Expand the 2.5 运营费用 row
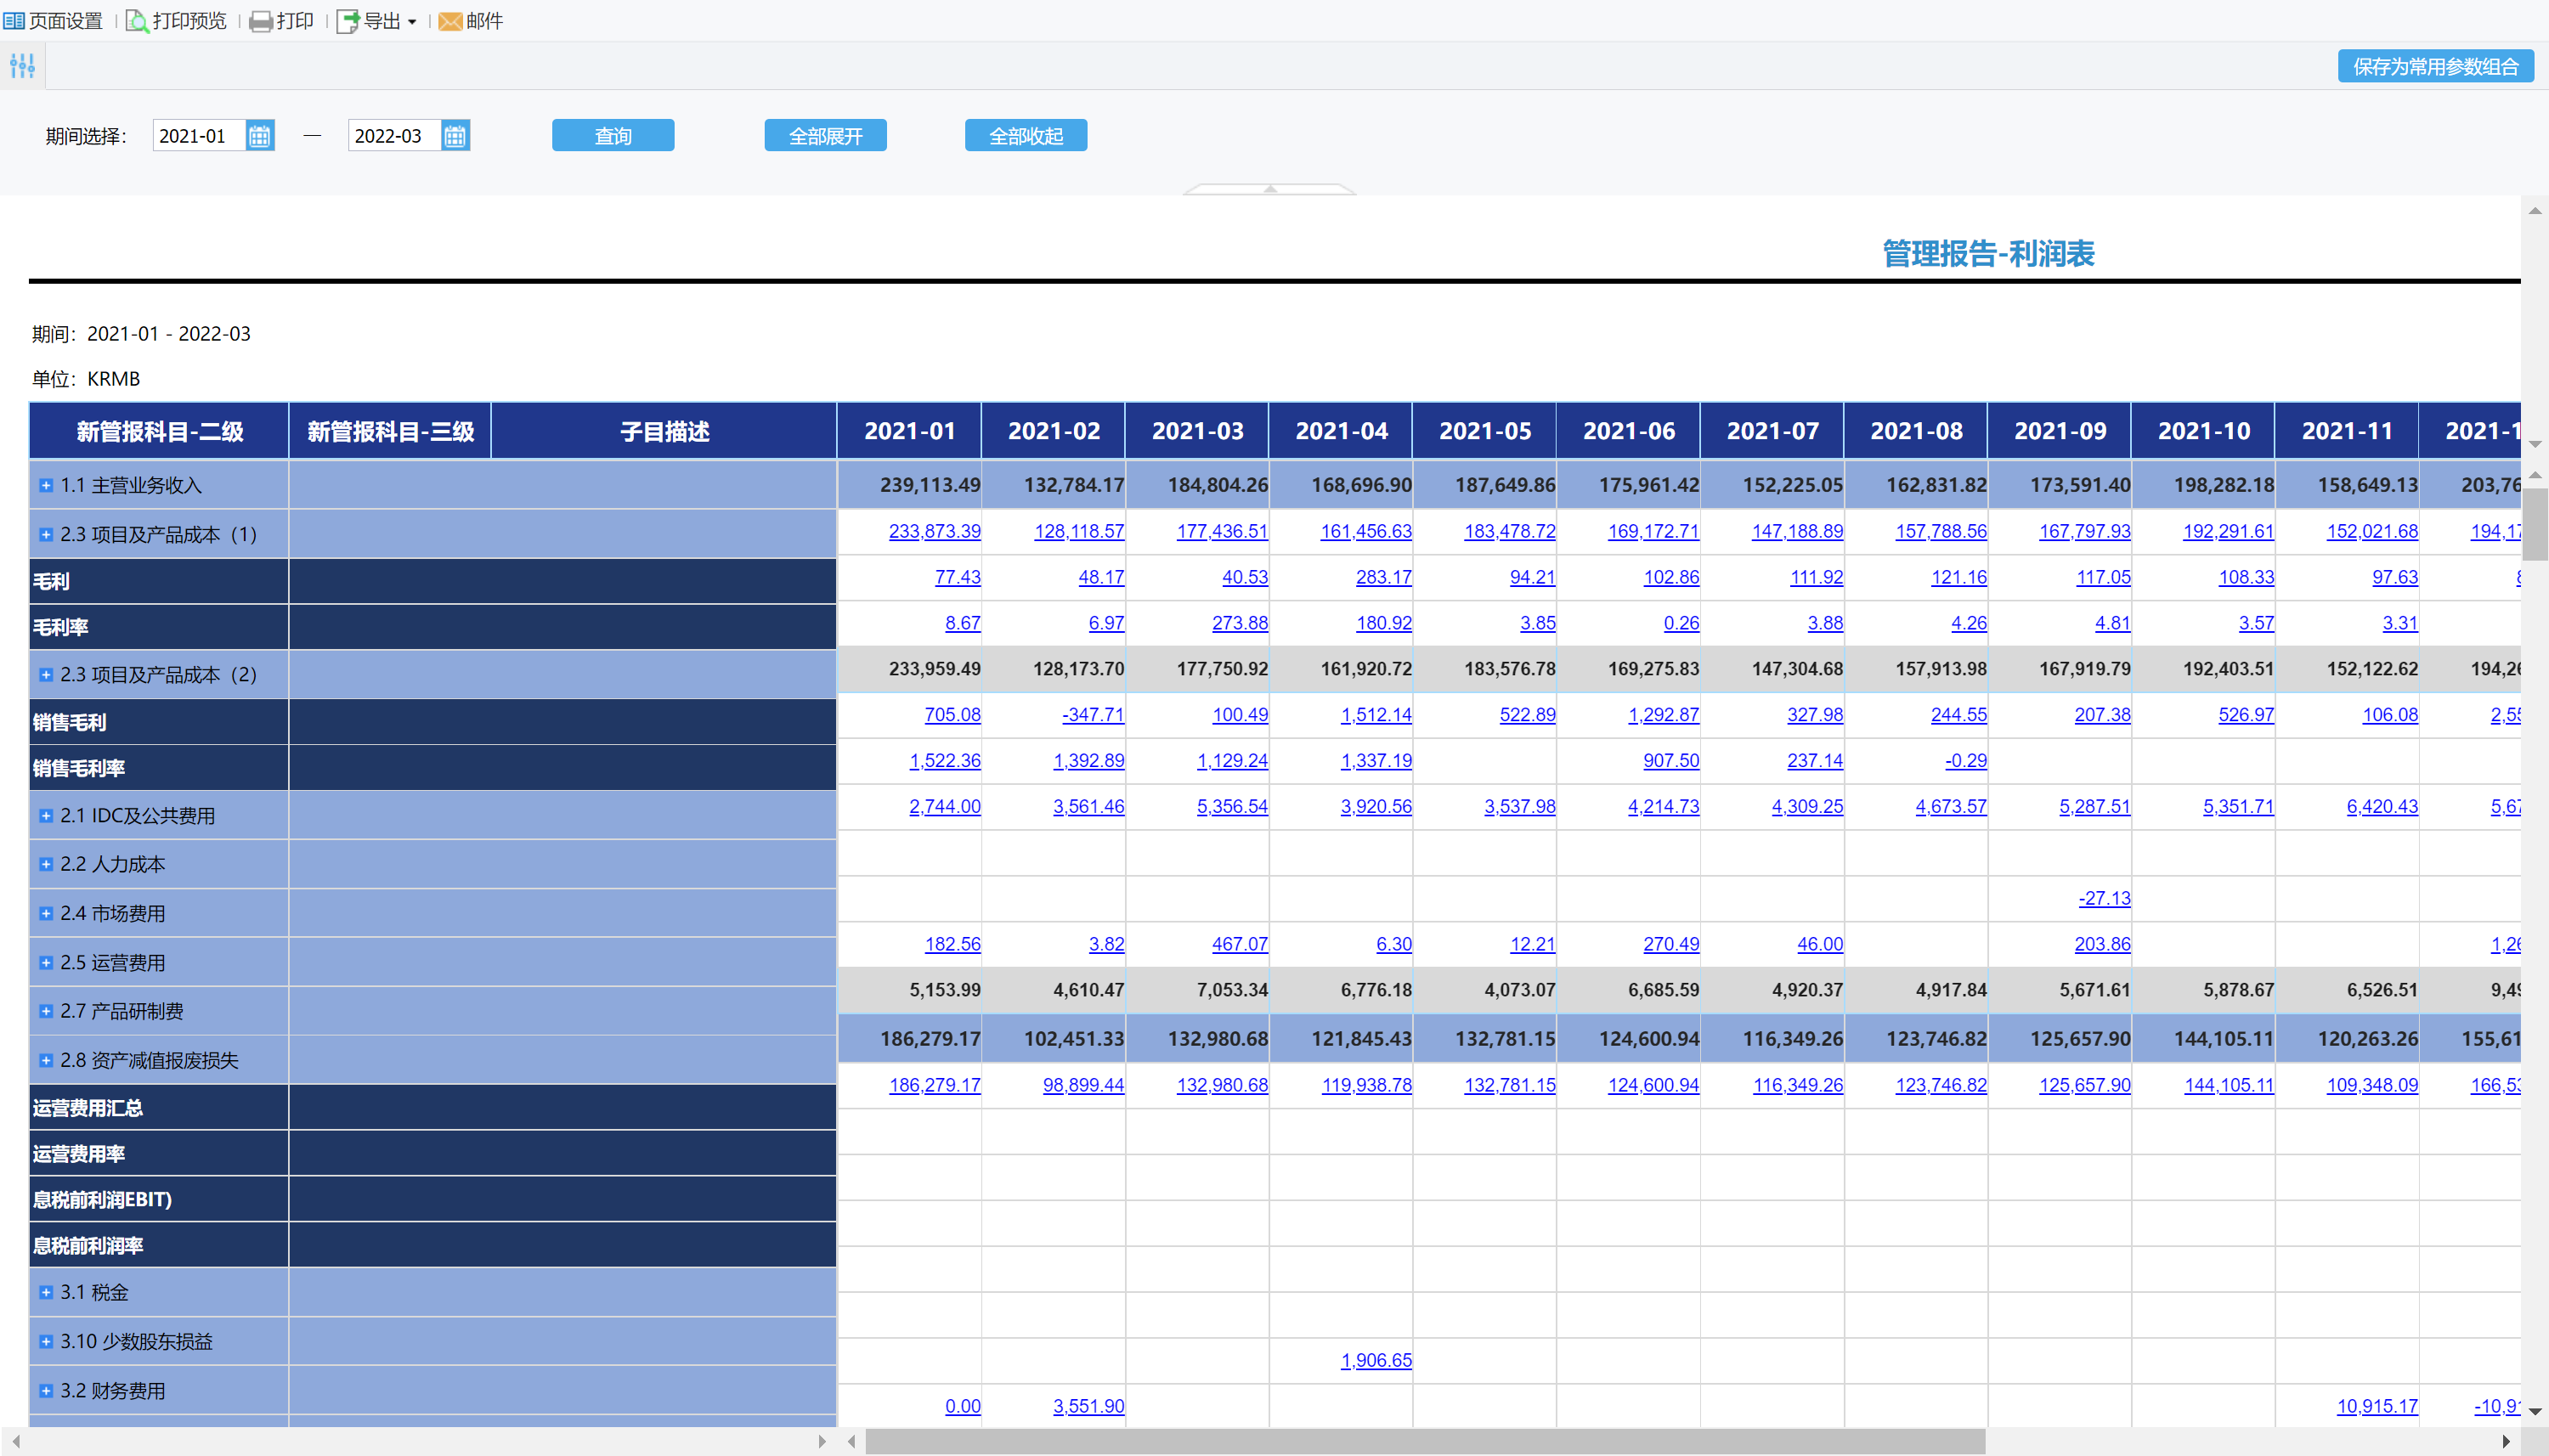Screen dimensions: 2549x1456 [46, 963]
